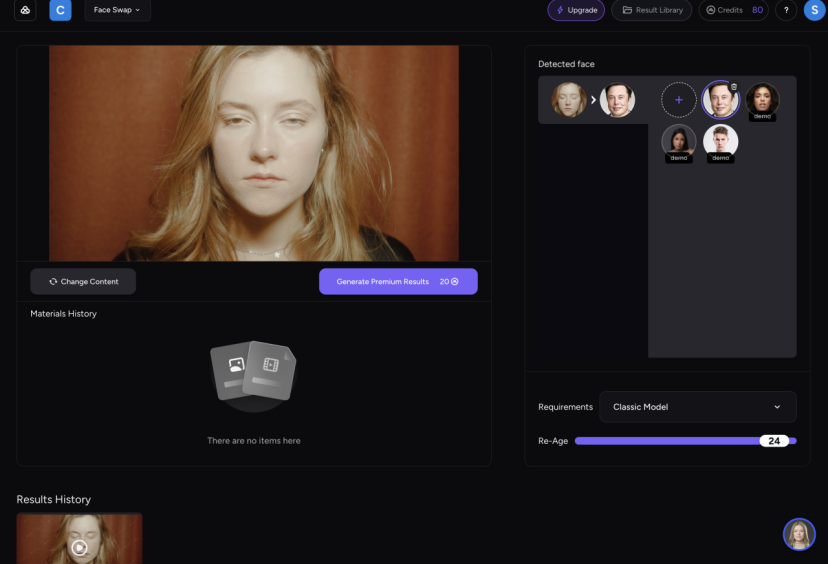Click Generate Premium Results button
828x564 pixels.
tap(398, 281)
